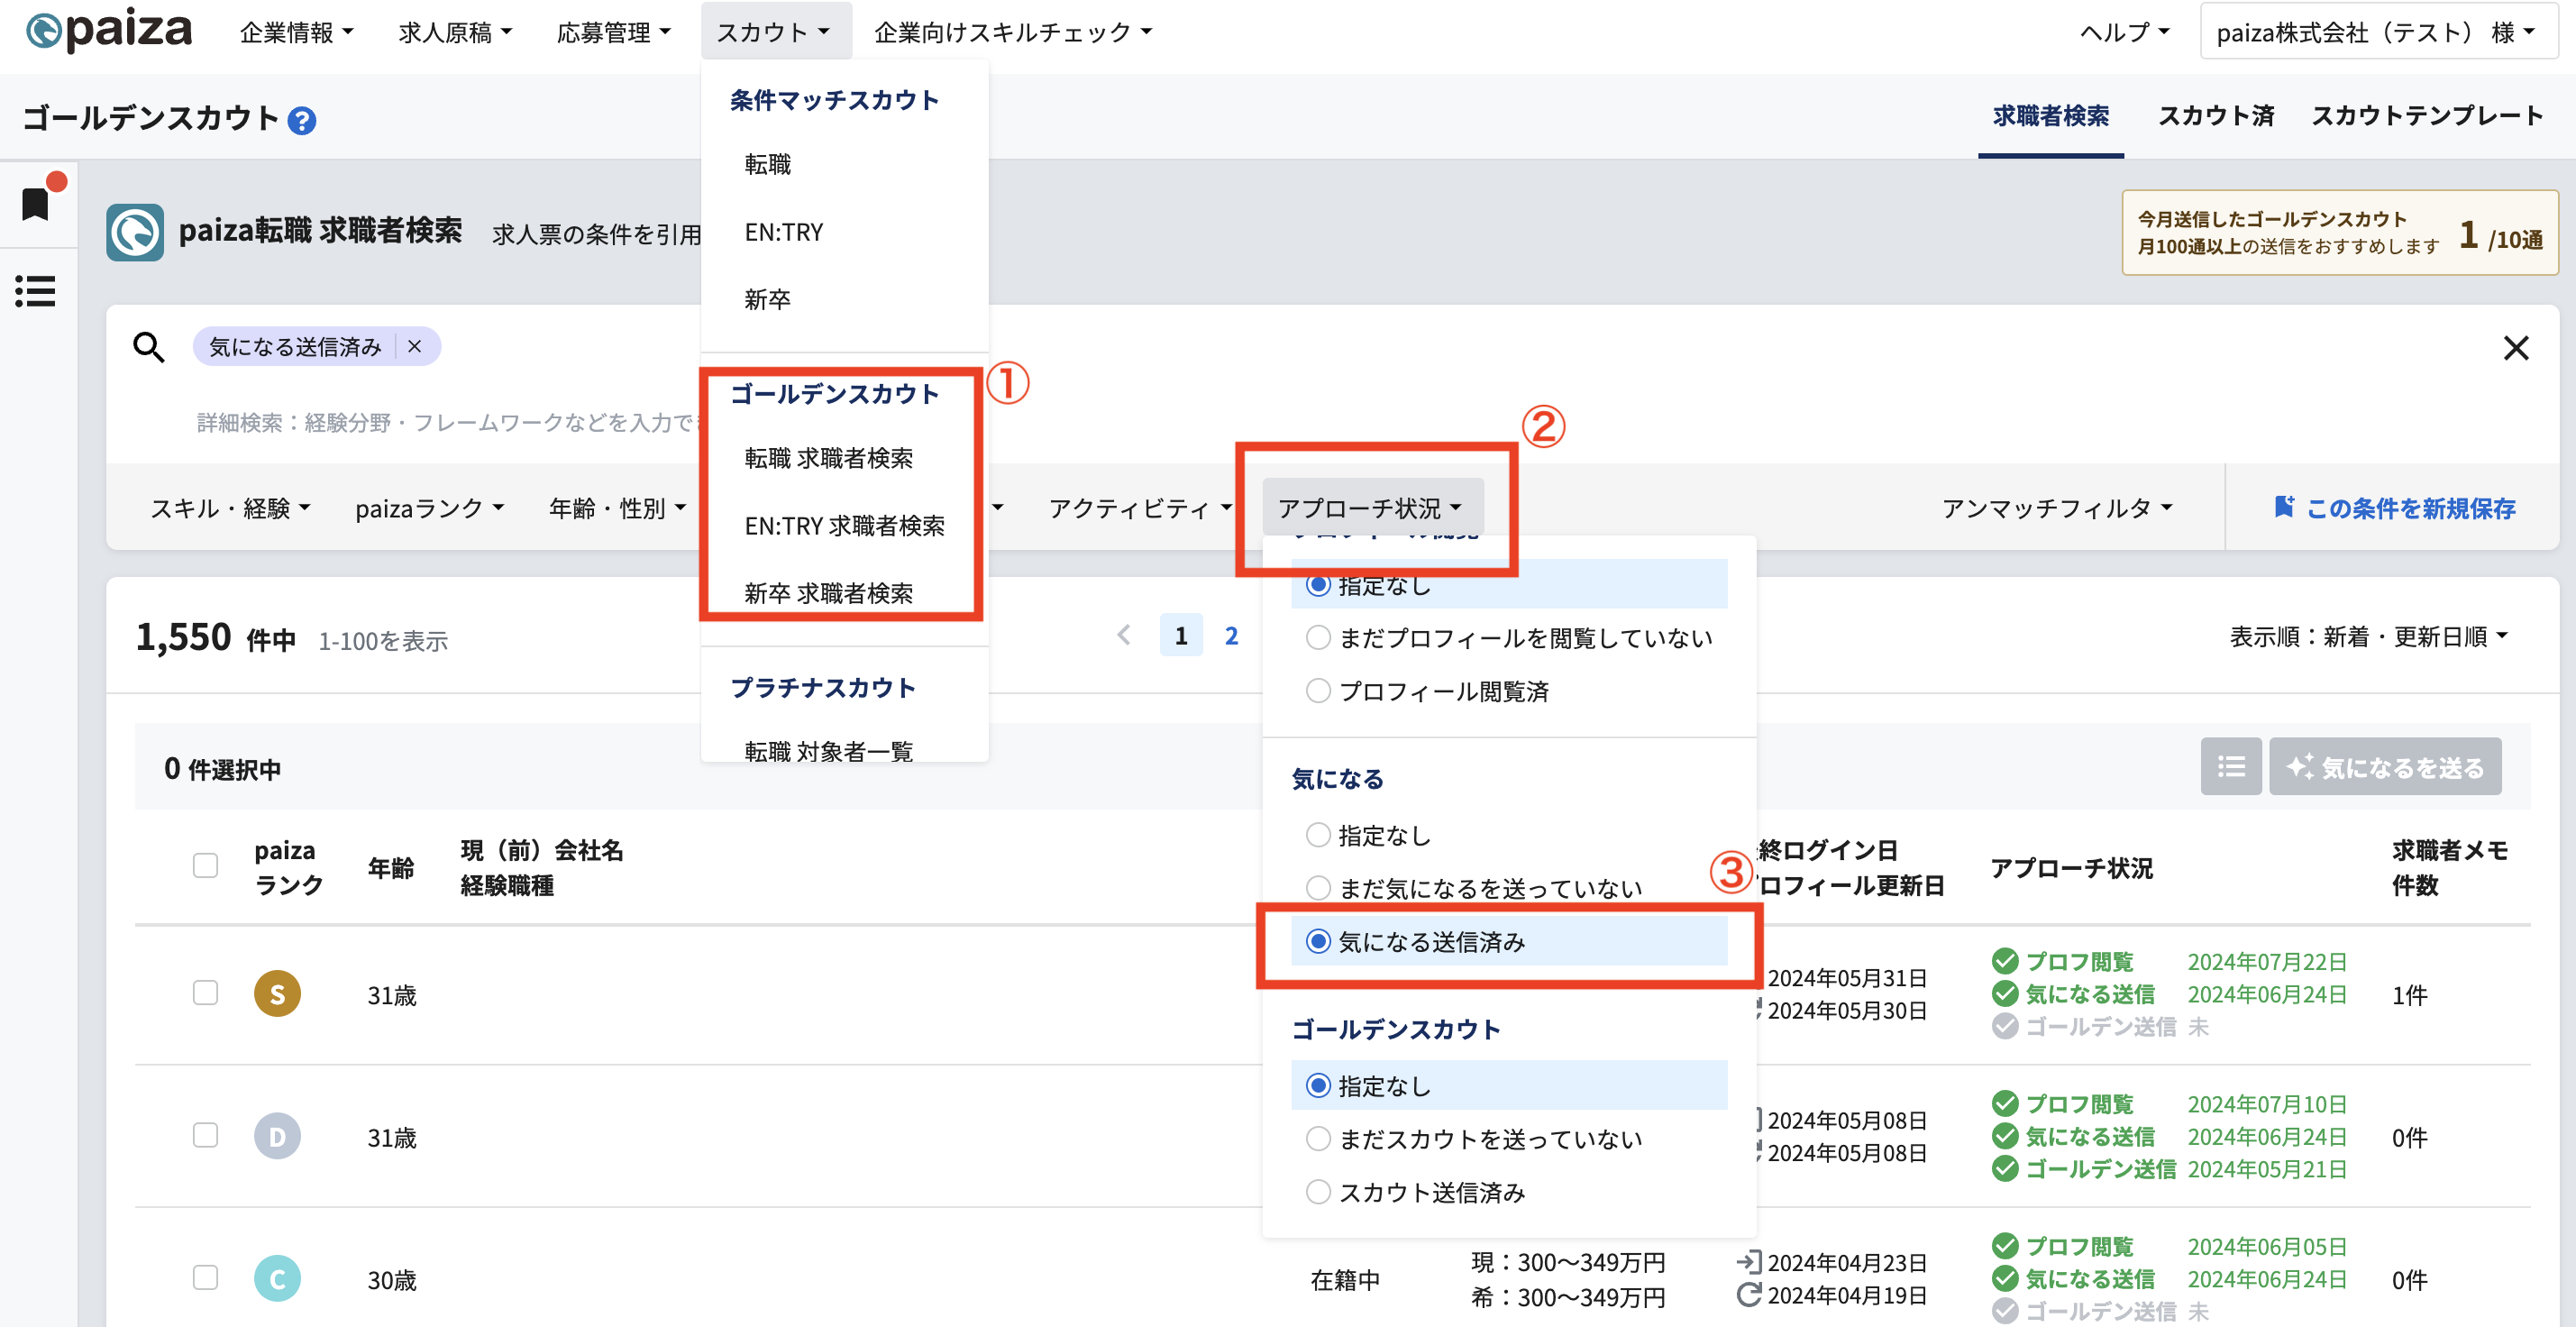Click refresh icon beside 2024年04月19日
Viewport: 2576px width, 1327px height.
pos(1748,1295)
